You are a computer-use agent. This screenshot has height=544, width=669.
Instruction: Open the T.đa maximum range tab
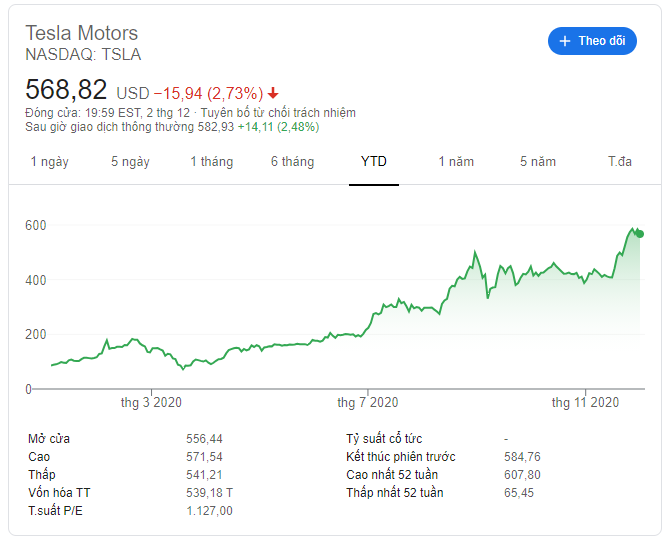620,162
